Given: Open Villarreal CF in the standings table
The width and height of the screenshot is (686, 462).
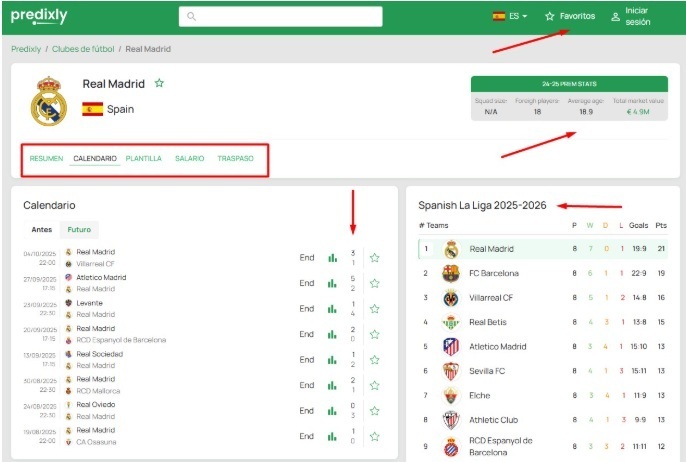Looking at the screenshot, I should pos(492,297).
